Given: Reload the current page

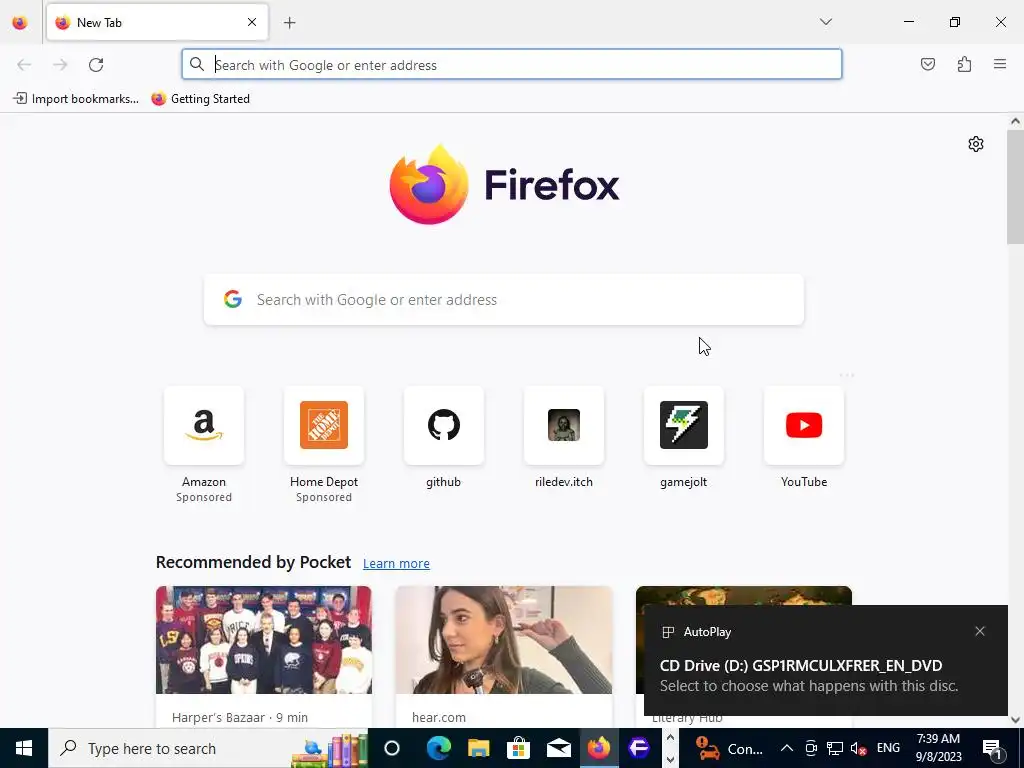Looking at the screenshot, I should 96,65.
